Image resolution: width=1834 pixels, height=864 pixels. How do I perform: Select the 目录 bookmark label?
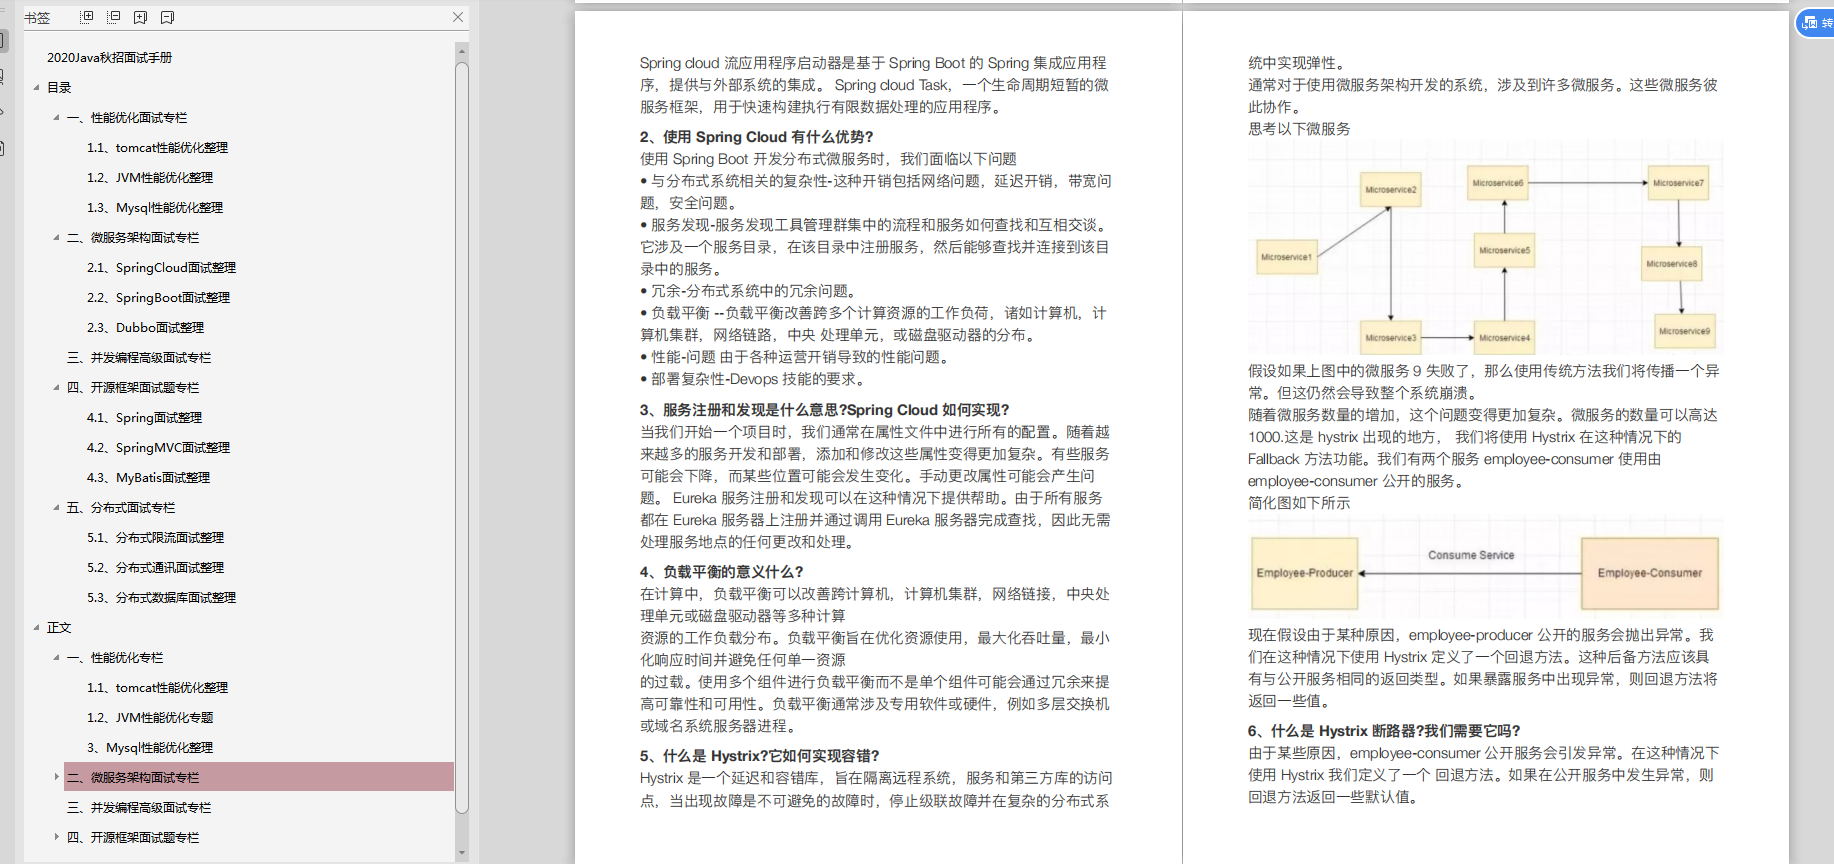[59, 87]
